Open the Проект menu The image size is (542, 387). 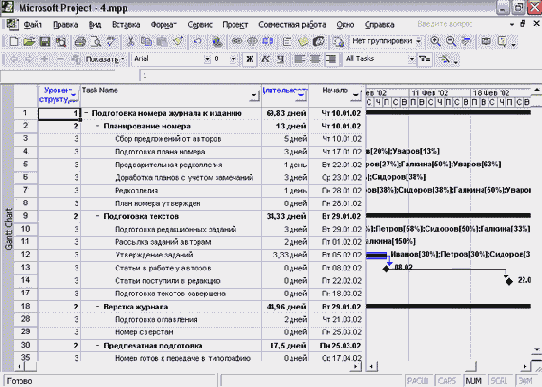pyautogui.click(x=235, y=25)
